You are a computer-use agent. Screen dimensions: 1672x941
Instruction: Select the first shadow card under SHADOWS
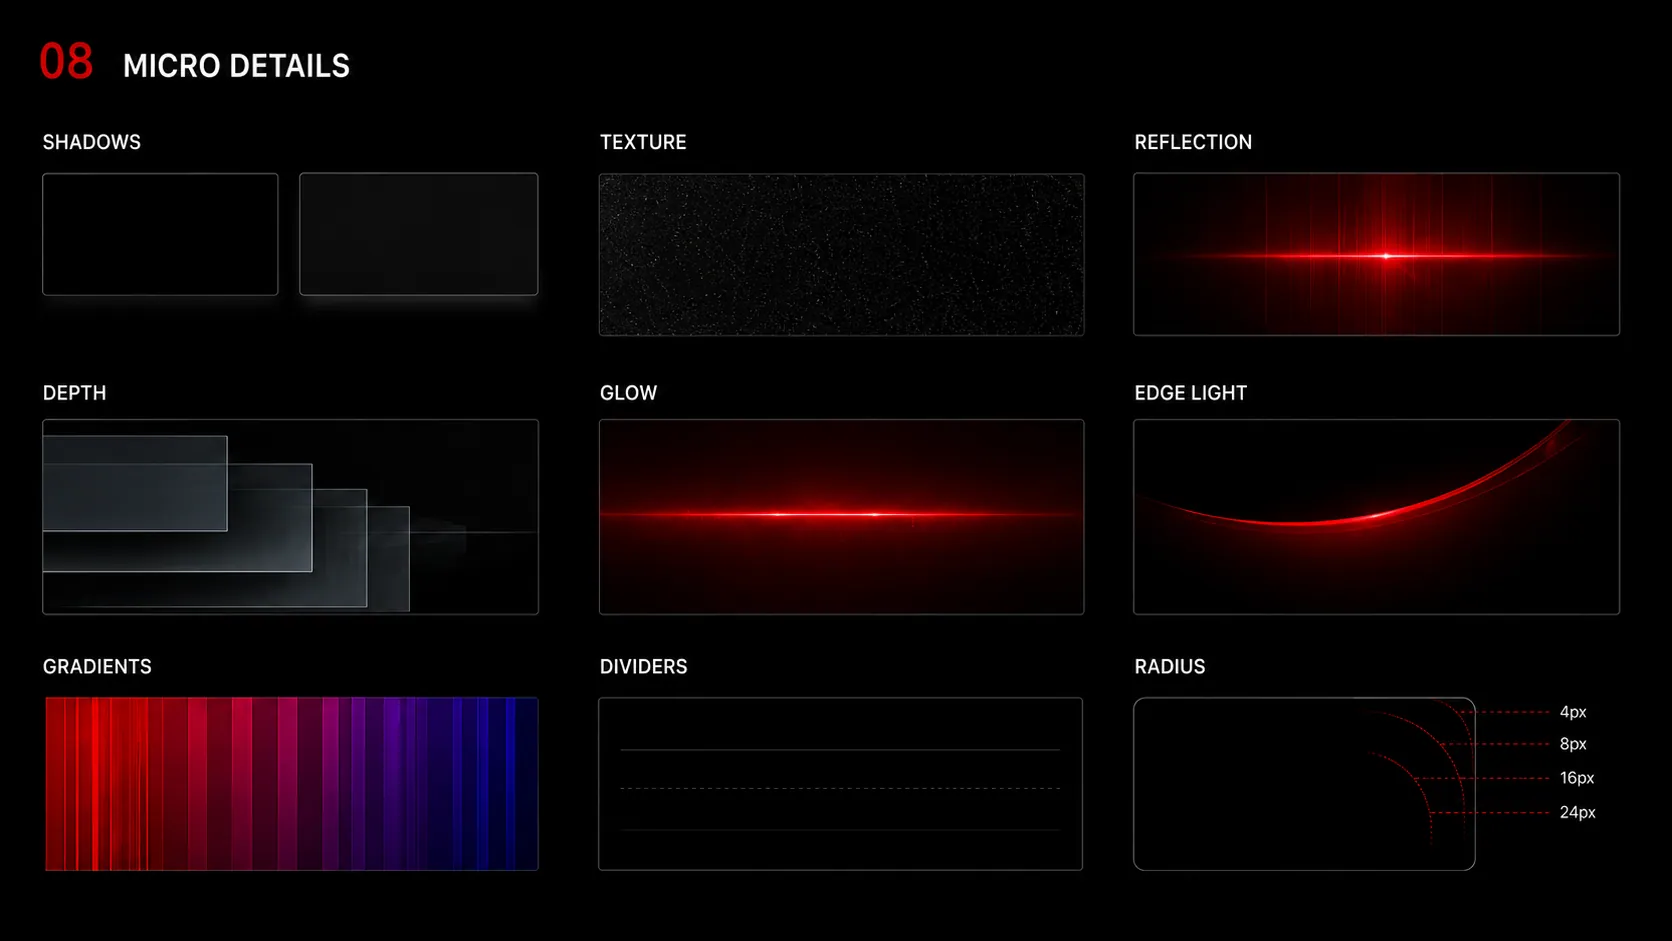coord(160,234)
